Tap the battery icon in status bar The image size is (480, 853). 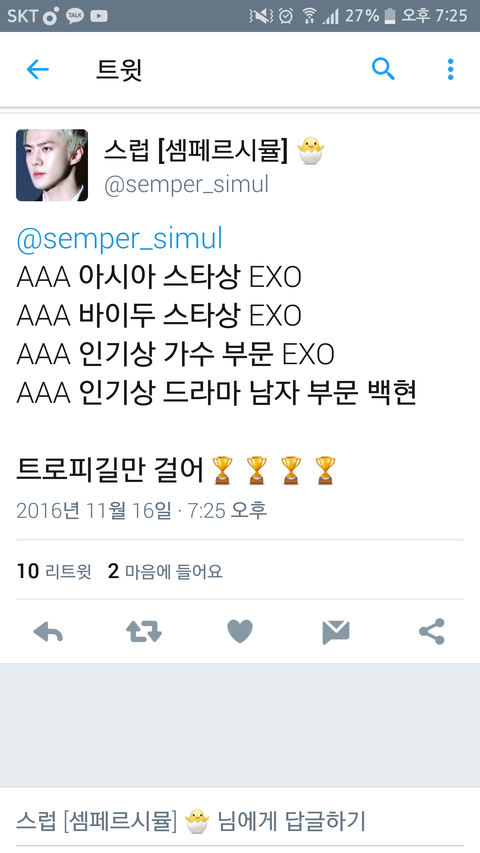tap(390, 16)
